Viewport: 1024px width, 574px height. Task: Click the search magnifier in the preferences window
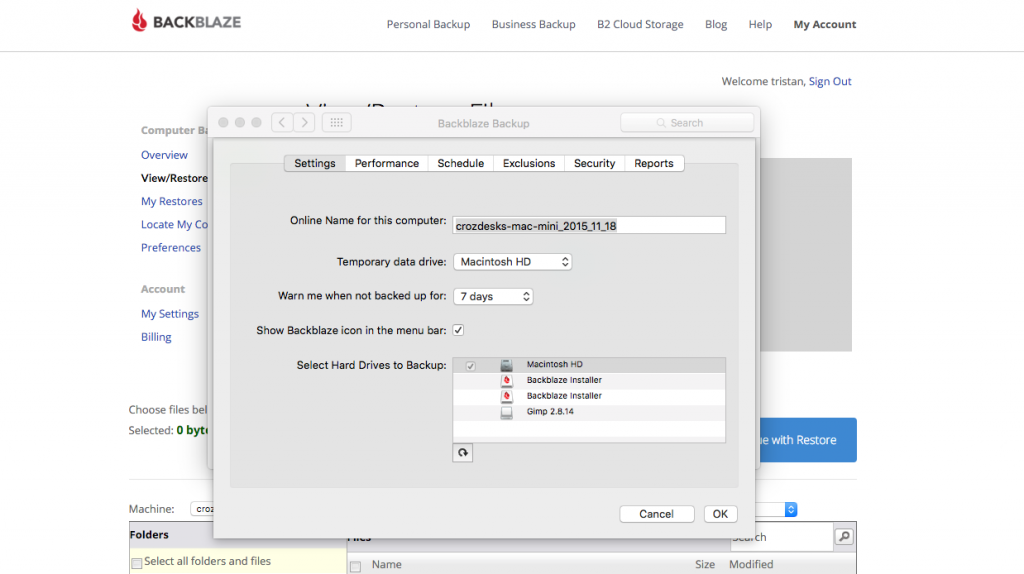661,123
